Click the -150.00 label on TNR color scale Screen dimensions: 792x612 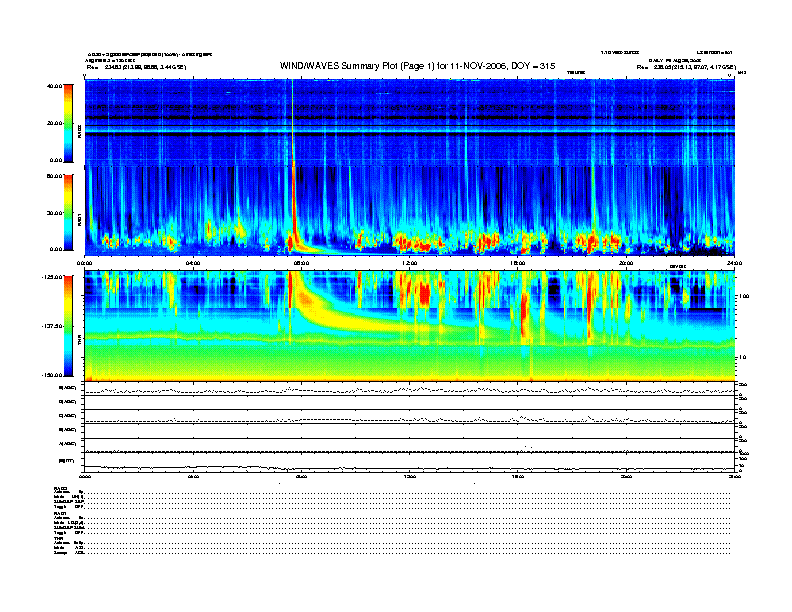point(52,375)
